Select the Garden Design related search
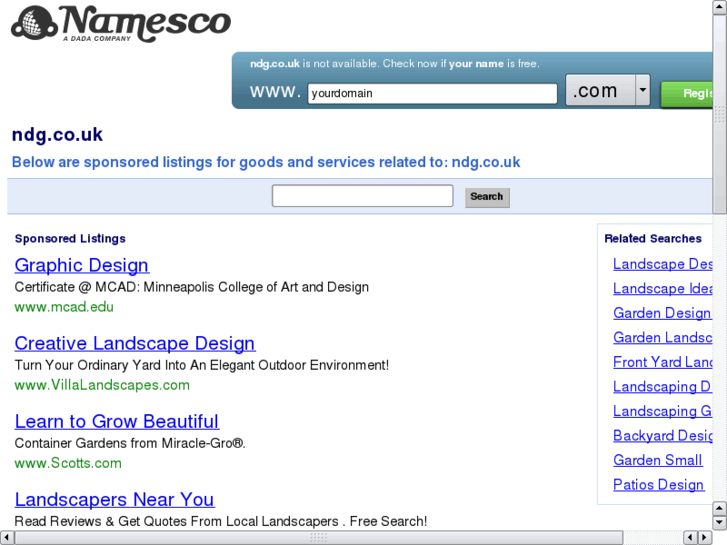The image size is (727, 545). click(662, 313)
